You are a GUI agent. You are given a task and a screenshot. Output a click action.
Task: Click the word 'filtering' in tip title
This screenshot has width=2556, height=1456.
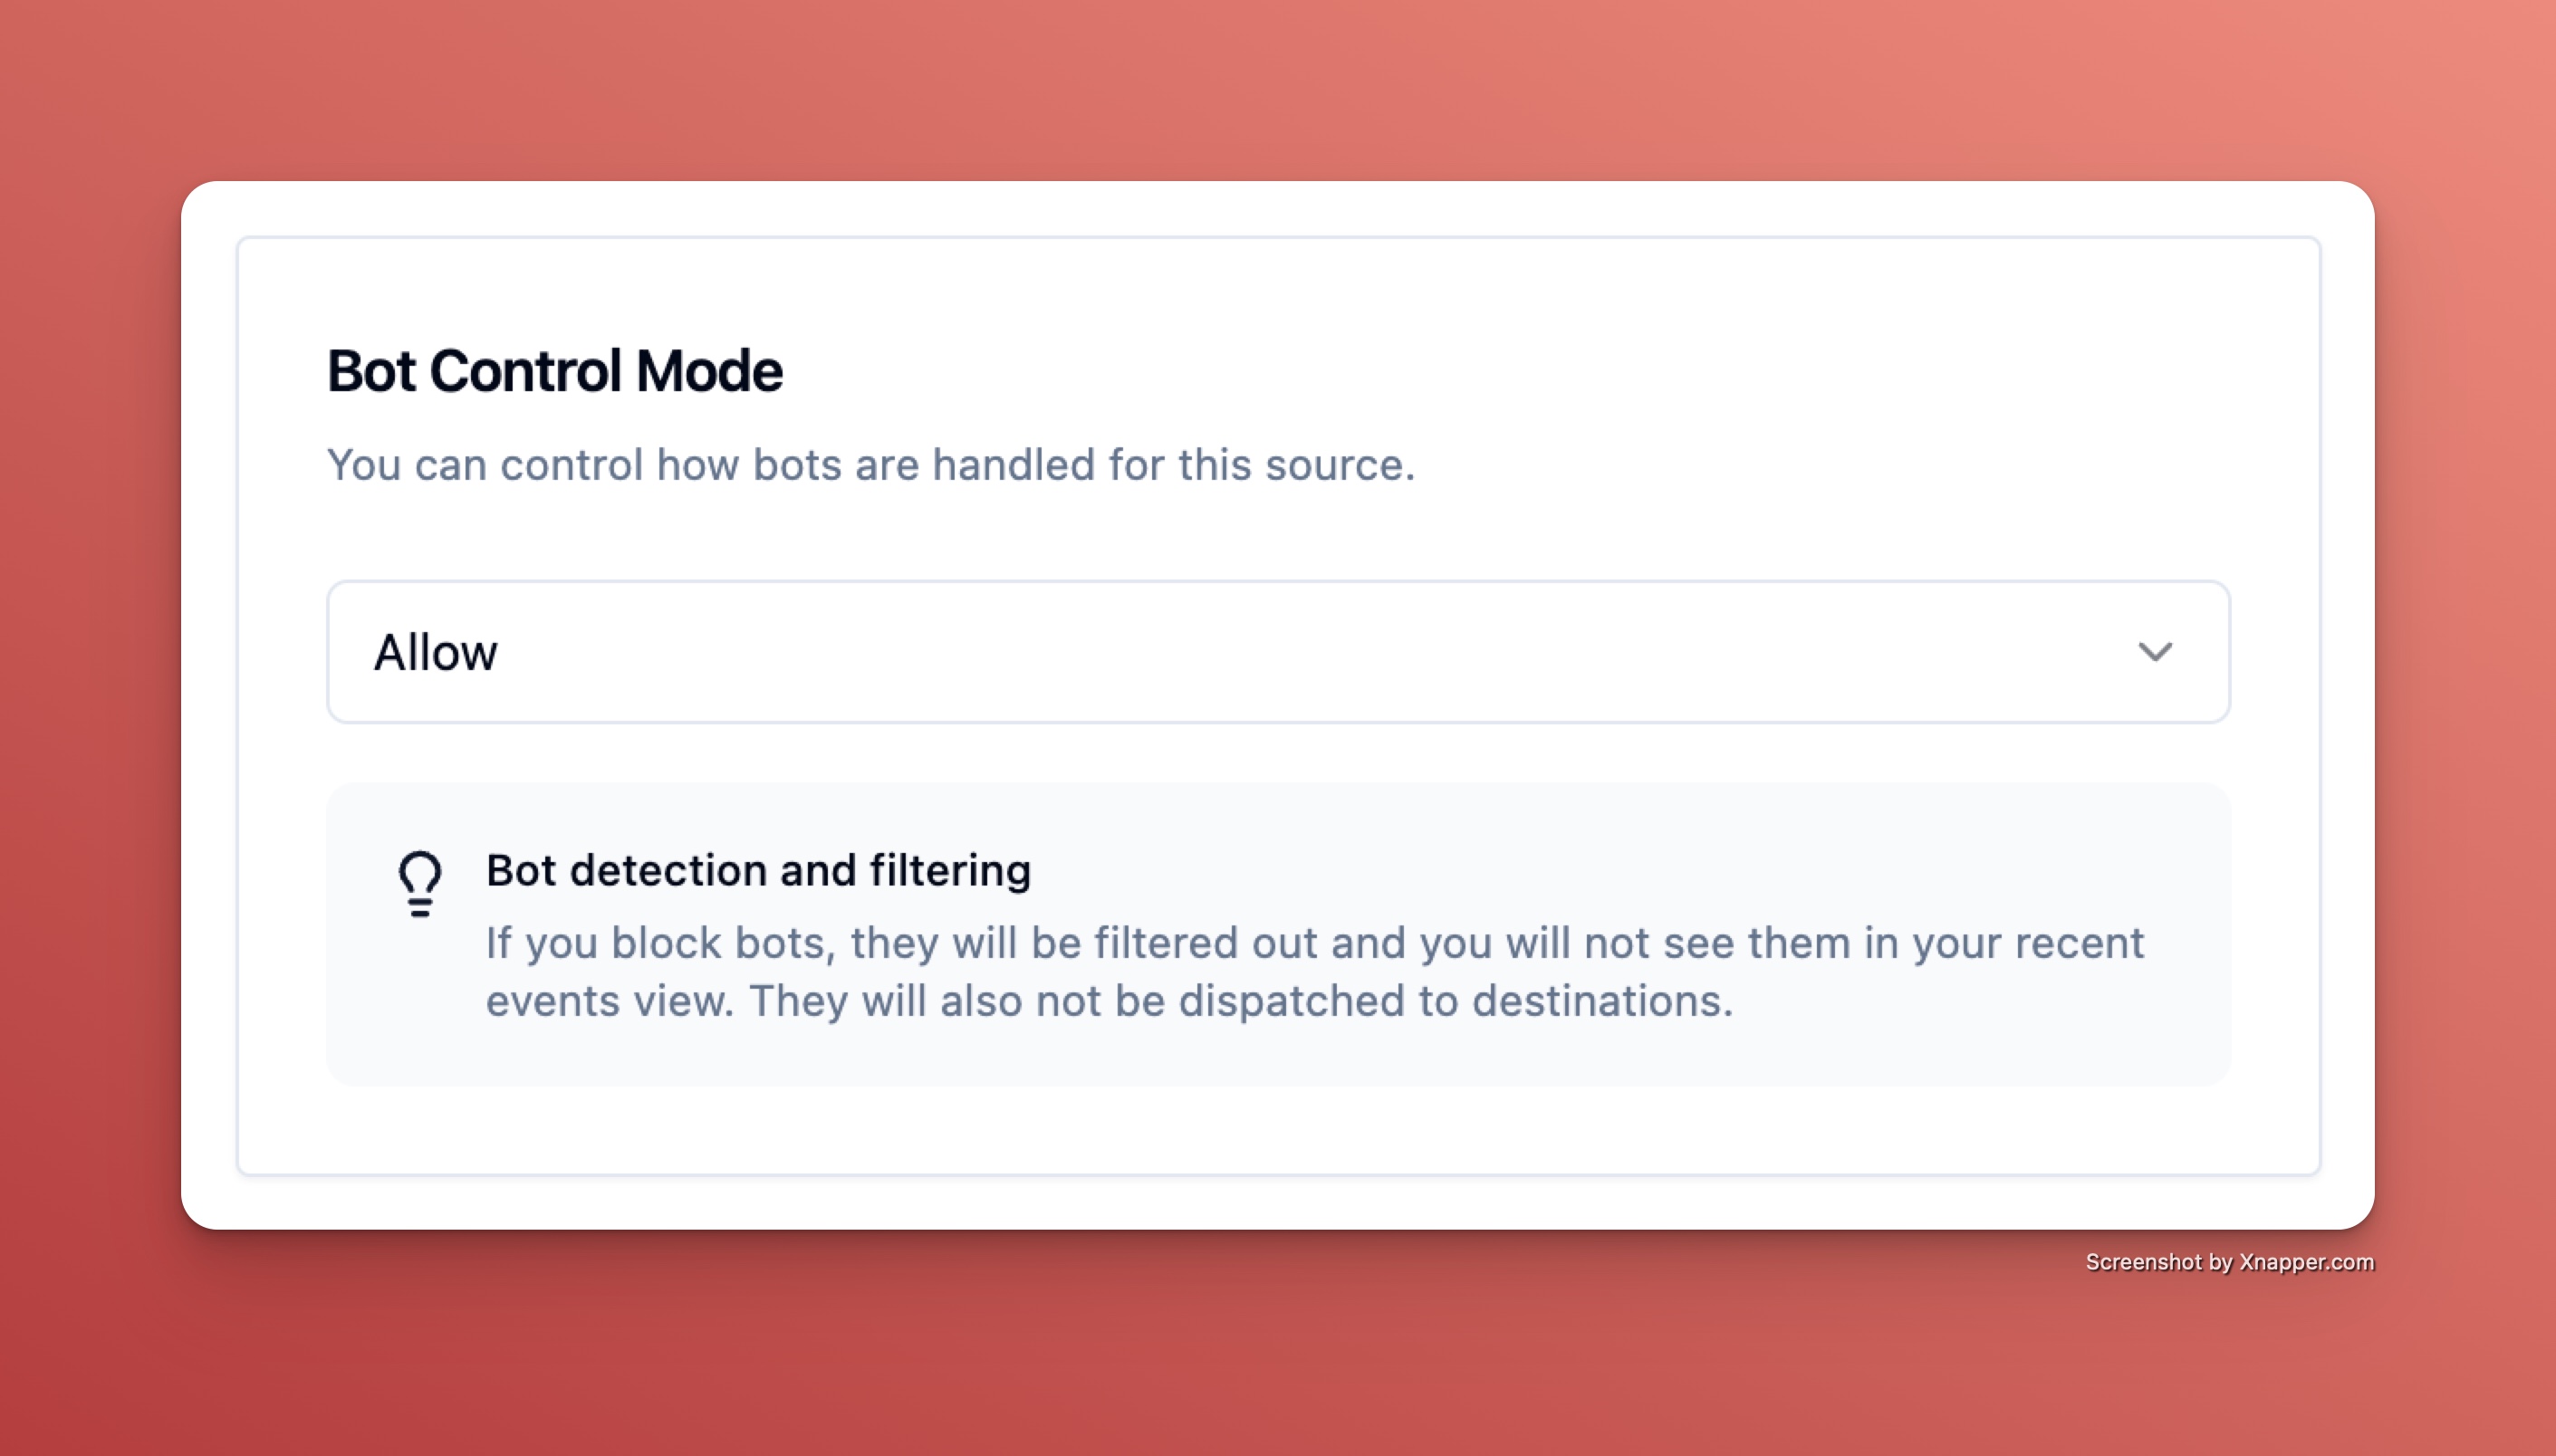[x=950, y=870]
